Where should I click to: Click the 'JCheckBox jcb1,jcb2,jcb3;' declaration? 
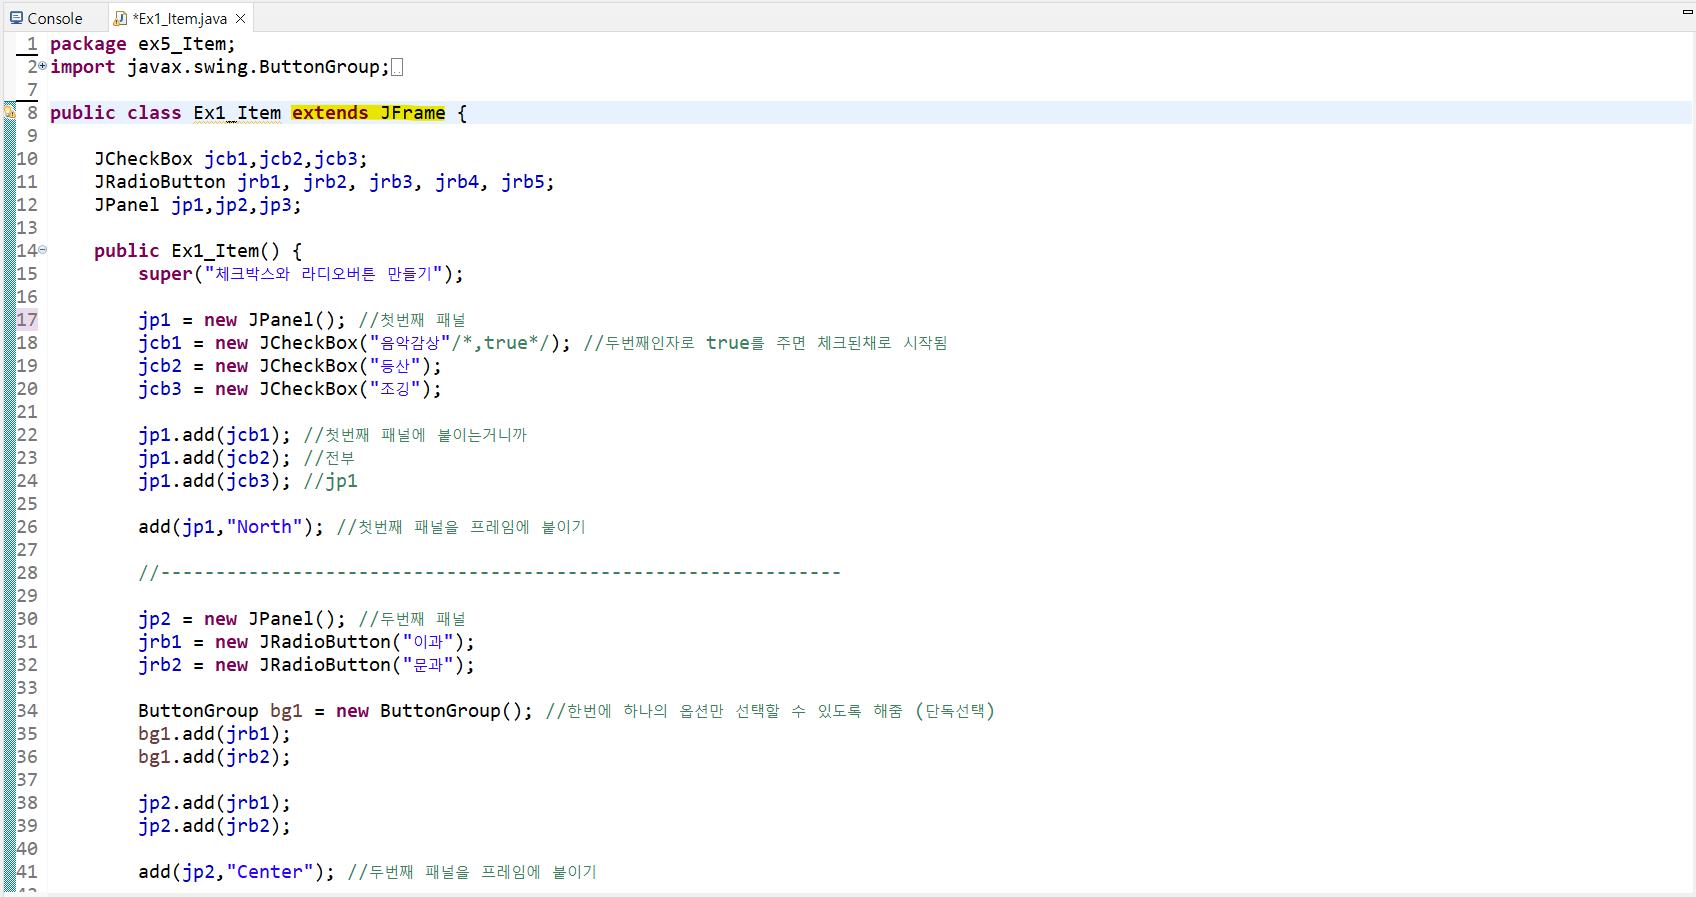(231, 159)
